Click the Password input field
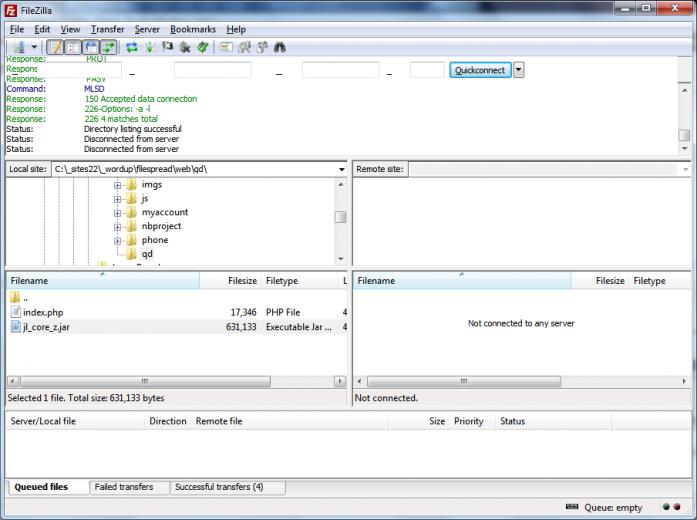The height and width of the screenshot is (520, 697). (x=340, y=70)
